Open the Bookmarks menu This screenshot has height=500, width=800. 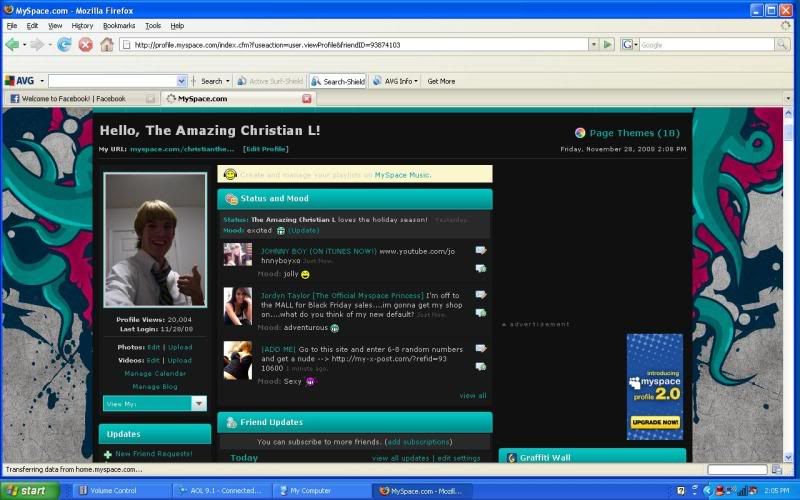point(119,26)
